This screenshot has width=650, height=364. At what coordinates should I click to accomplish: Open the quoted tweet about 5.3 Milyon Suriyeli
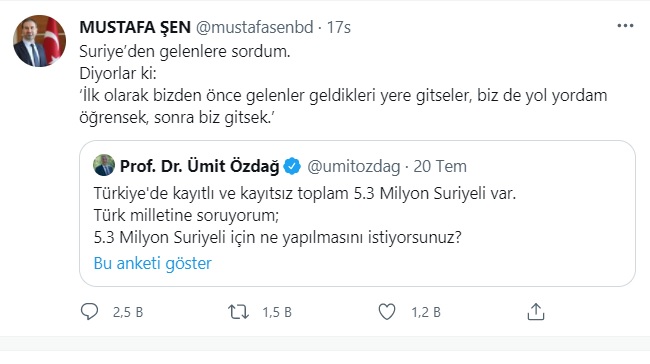click(357, 214)
